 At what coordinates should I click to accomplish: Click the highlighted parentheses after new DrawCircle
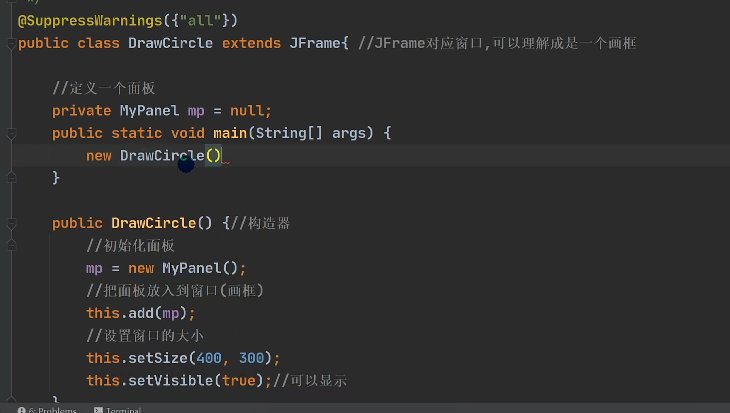[x=213, y=156]
